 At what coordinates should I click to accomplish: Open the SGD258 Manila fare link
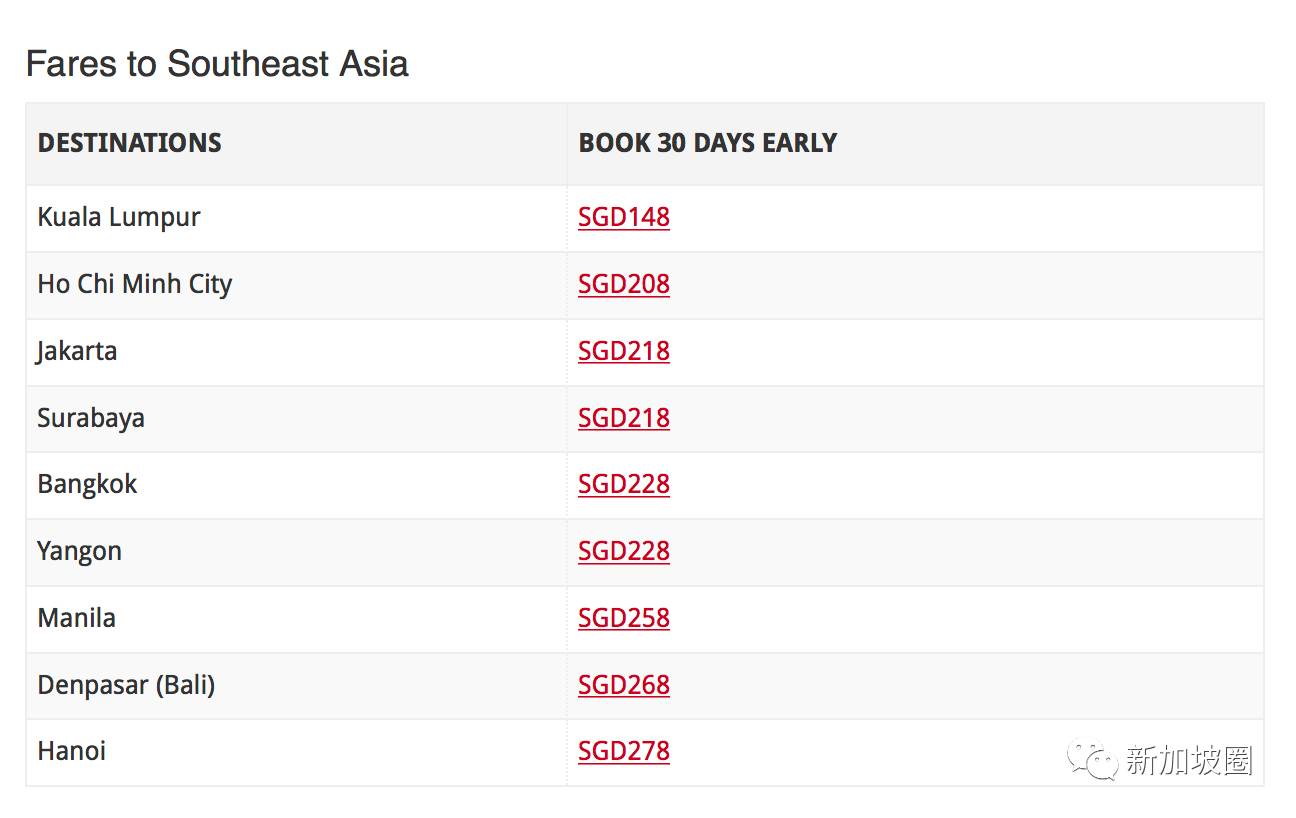(623, 618)
